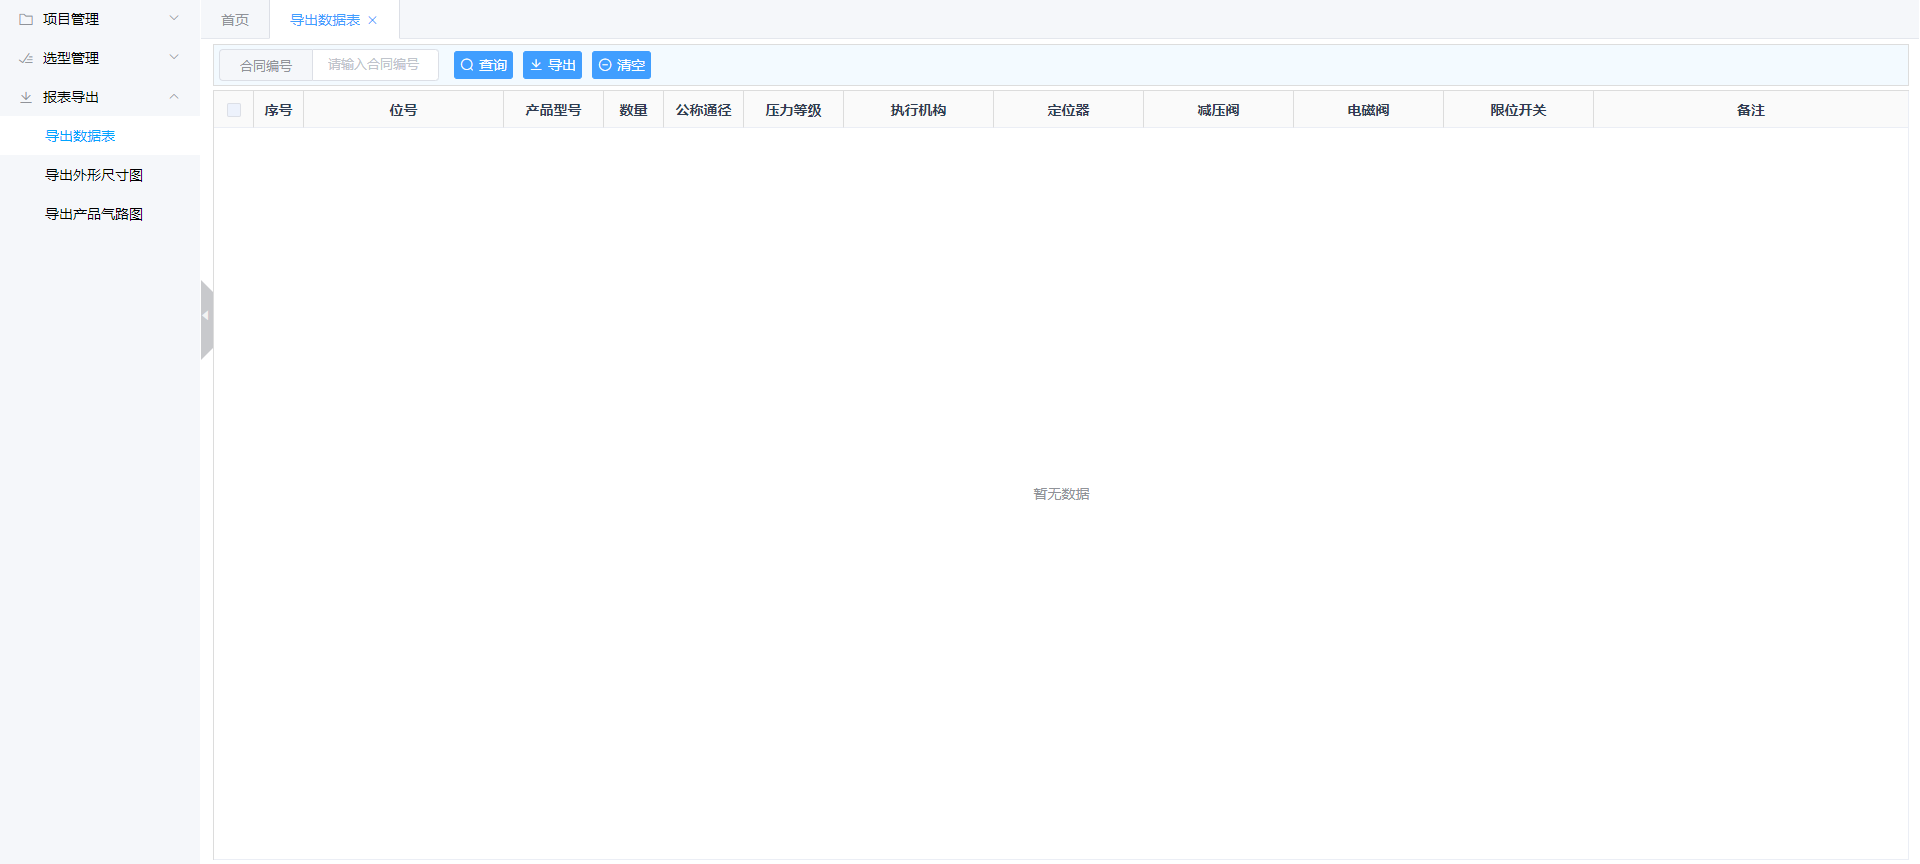
Task: Expand the 项目管理 menu chevron
Action: point(174,18)
